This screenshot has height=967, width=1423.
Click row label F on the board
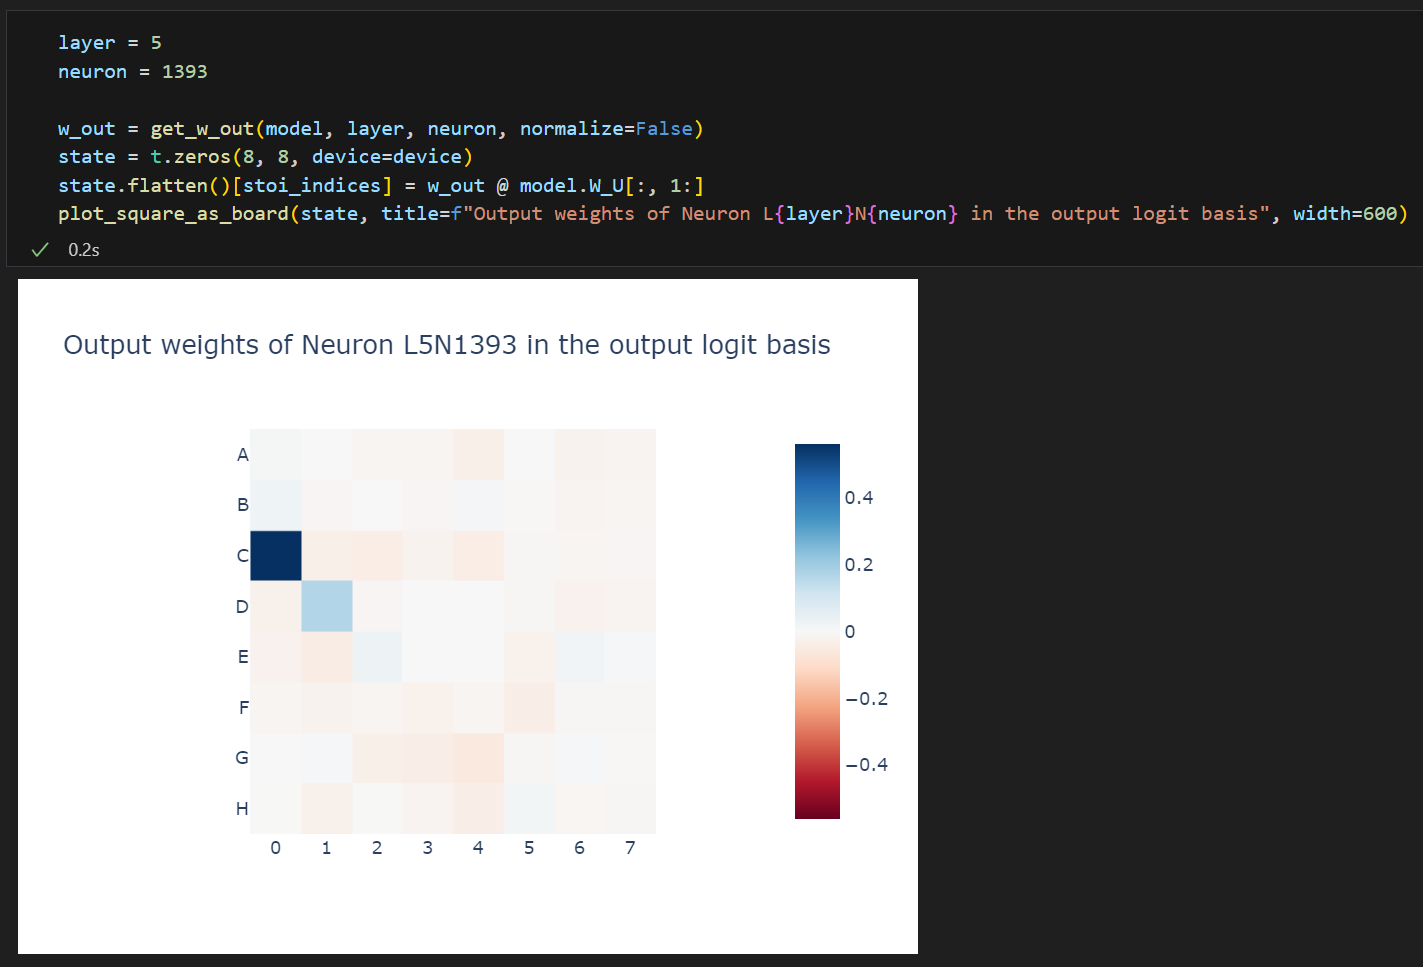(x=243, y=708)
